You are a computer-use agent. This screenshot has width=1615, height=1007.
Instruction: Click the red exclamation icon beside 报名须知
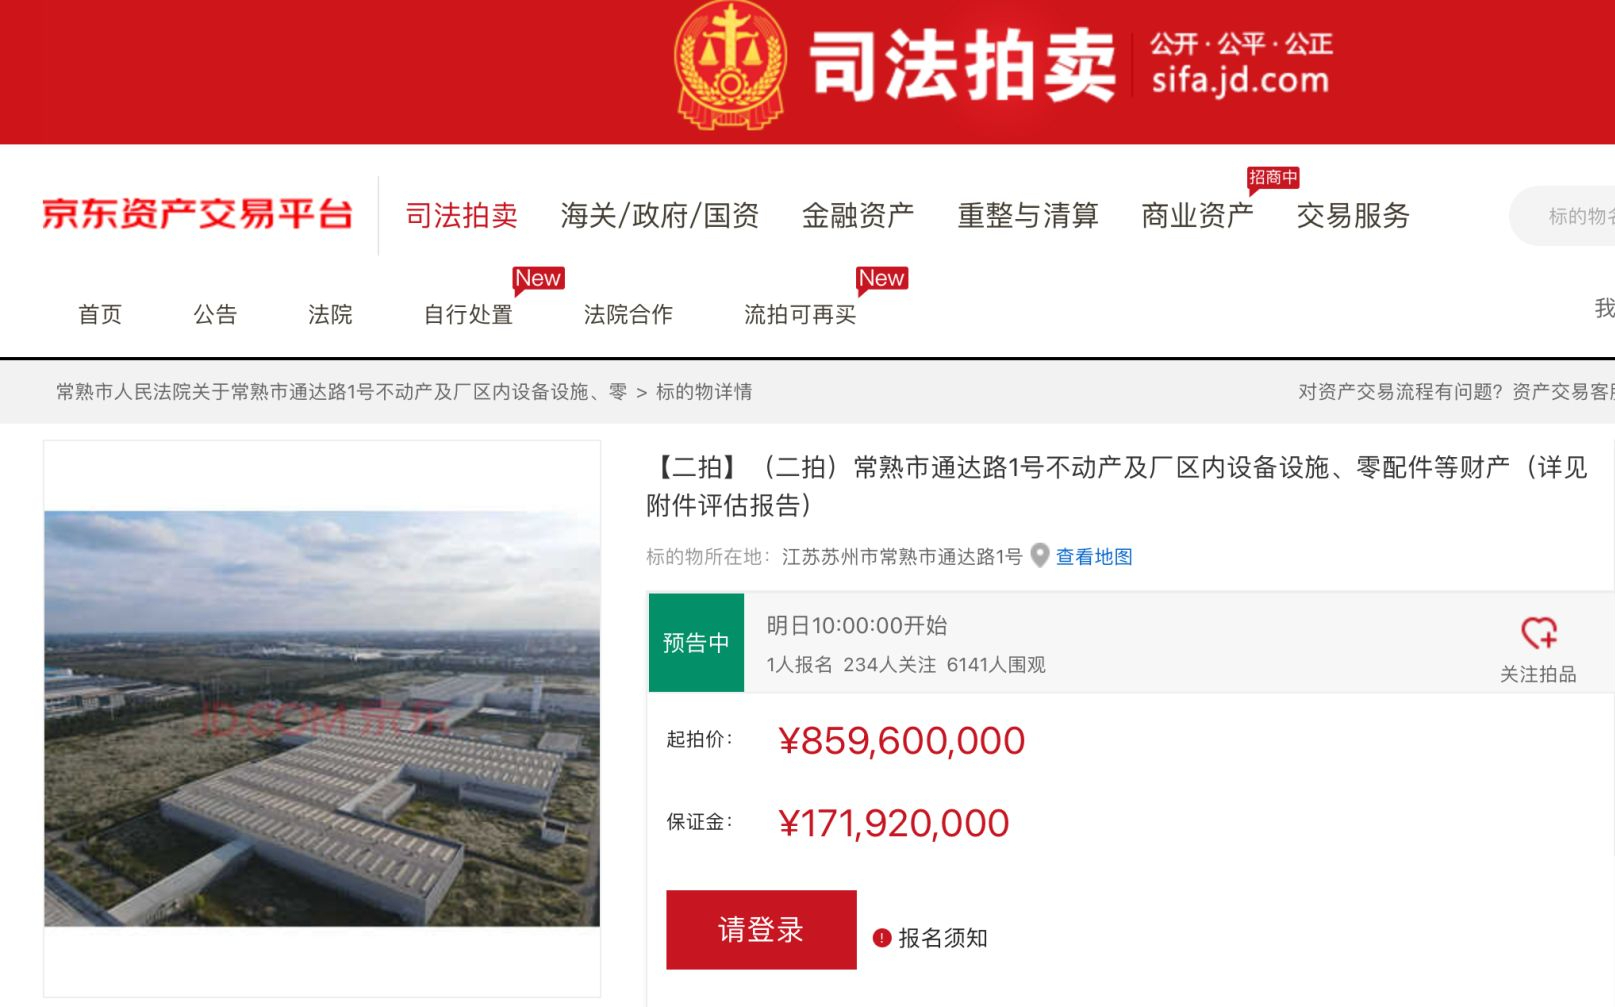(882, 938)
